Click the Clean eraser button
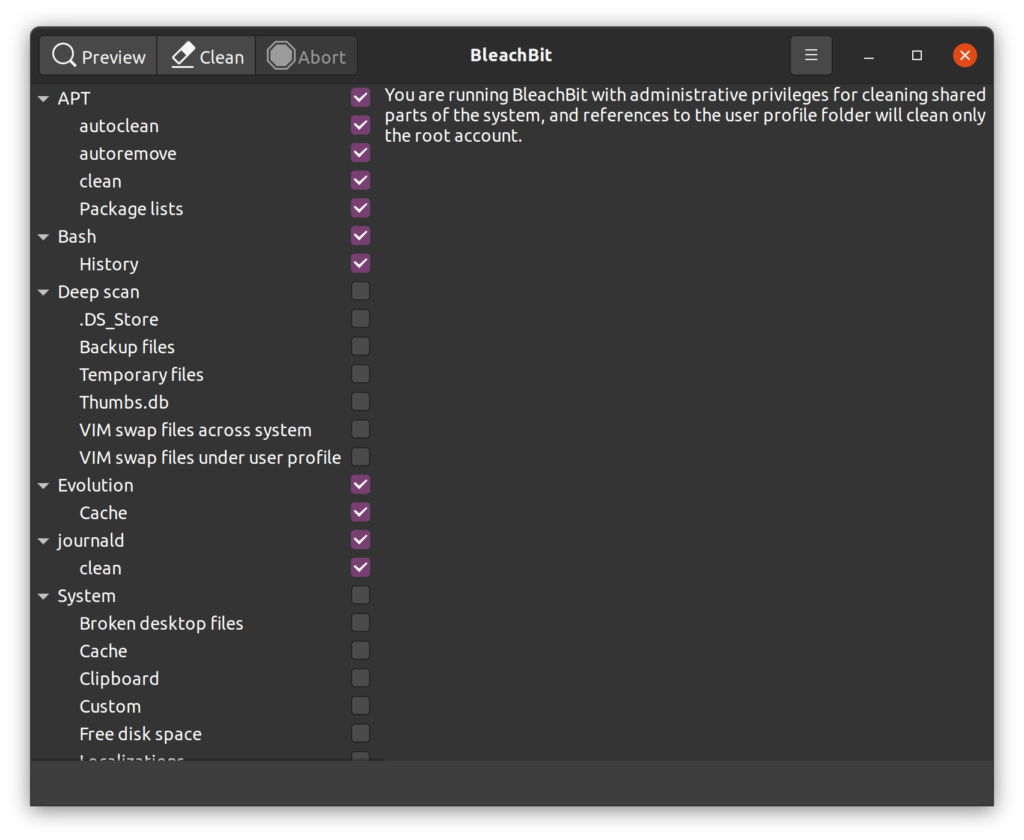 pos(207,56)
